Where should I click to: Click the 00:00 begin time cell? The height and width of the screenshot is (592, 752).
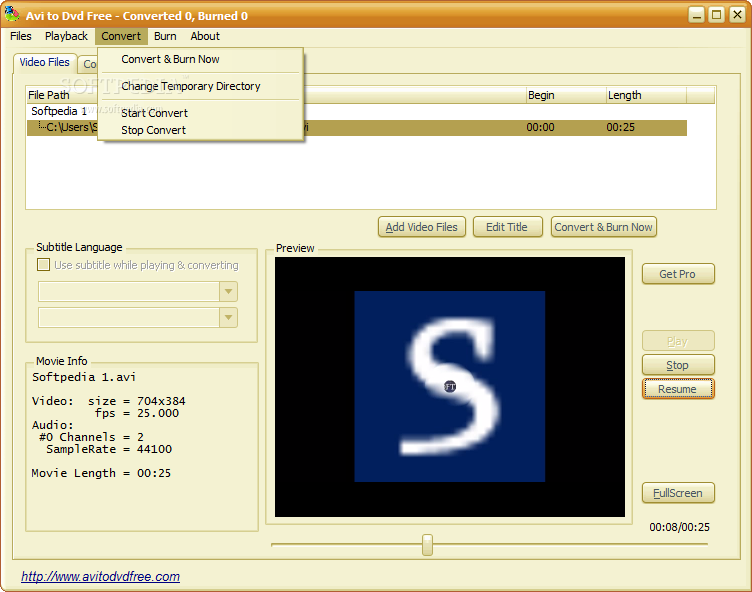coord(540,127)
